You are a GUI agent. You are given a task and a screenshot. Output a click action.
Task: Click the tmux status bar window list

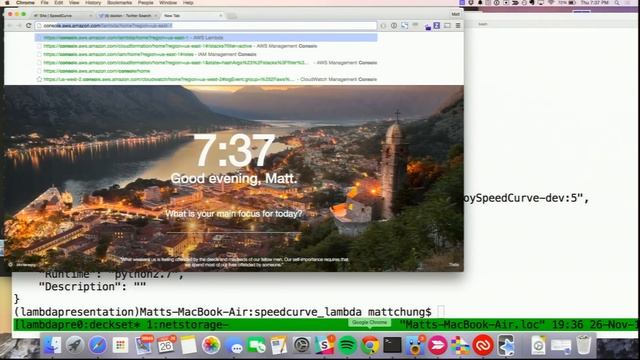[122, 325]
